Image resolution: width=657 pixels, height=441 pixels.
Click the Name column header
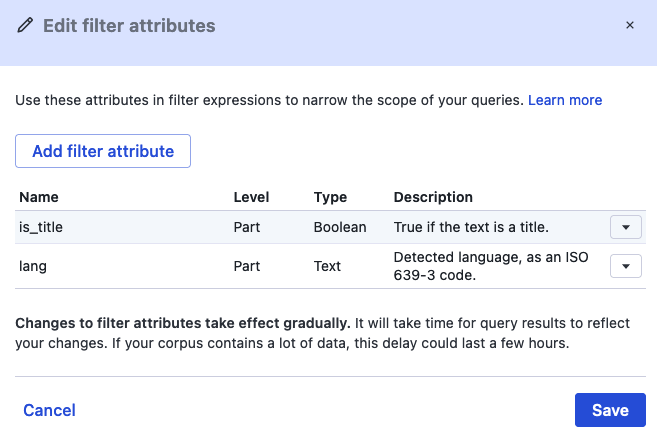(x=39, y=197)
